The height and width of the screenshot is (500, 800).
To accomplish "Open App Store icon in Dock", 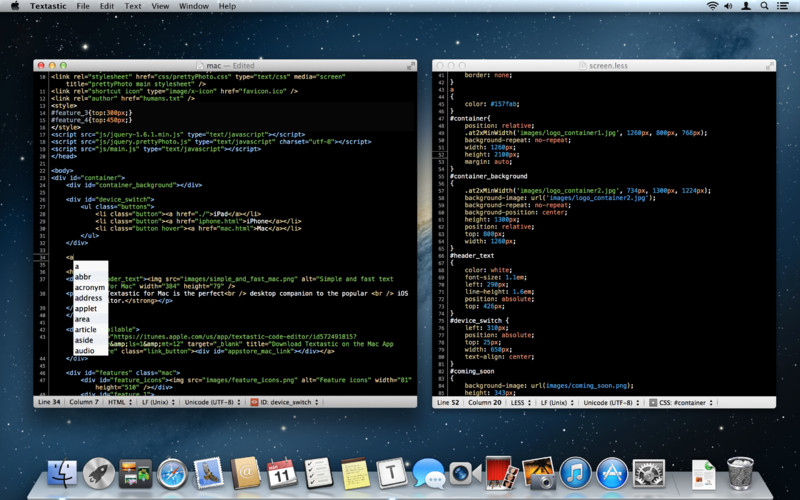I will pos(612,473).
